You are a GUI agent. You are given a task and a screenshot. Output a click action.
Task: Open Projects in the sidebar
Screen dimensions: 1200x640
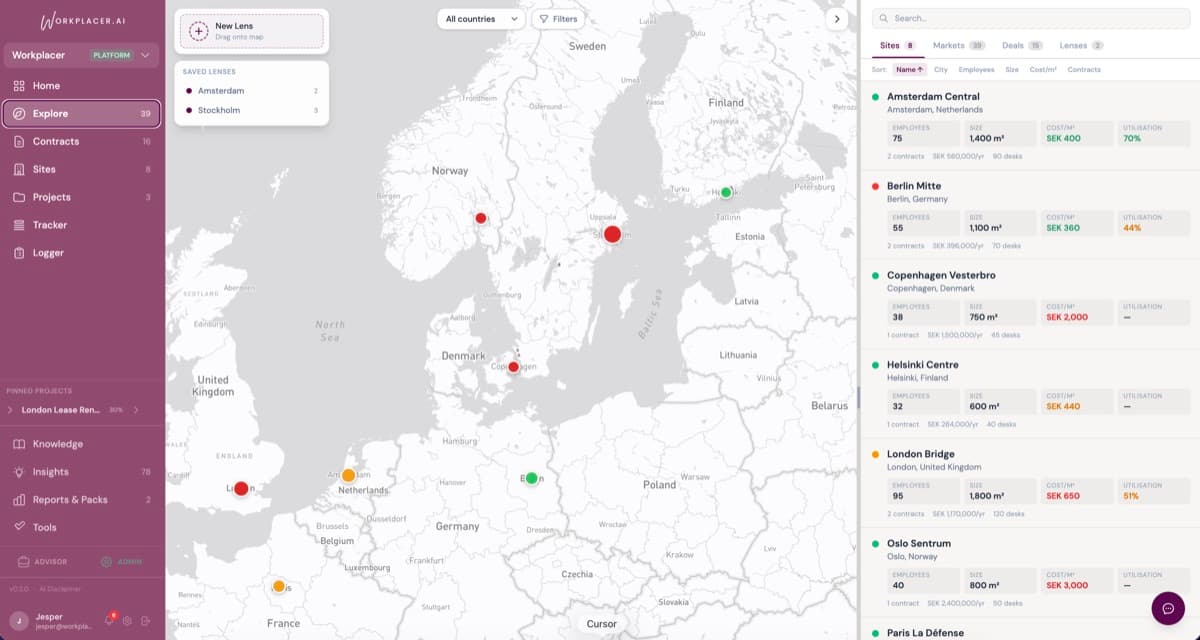(82, 197)
